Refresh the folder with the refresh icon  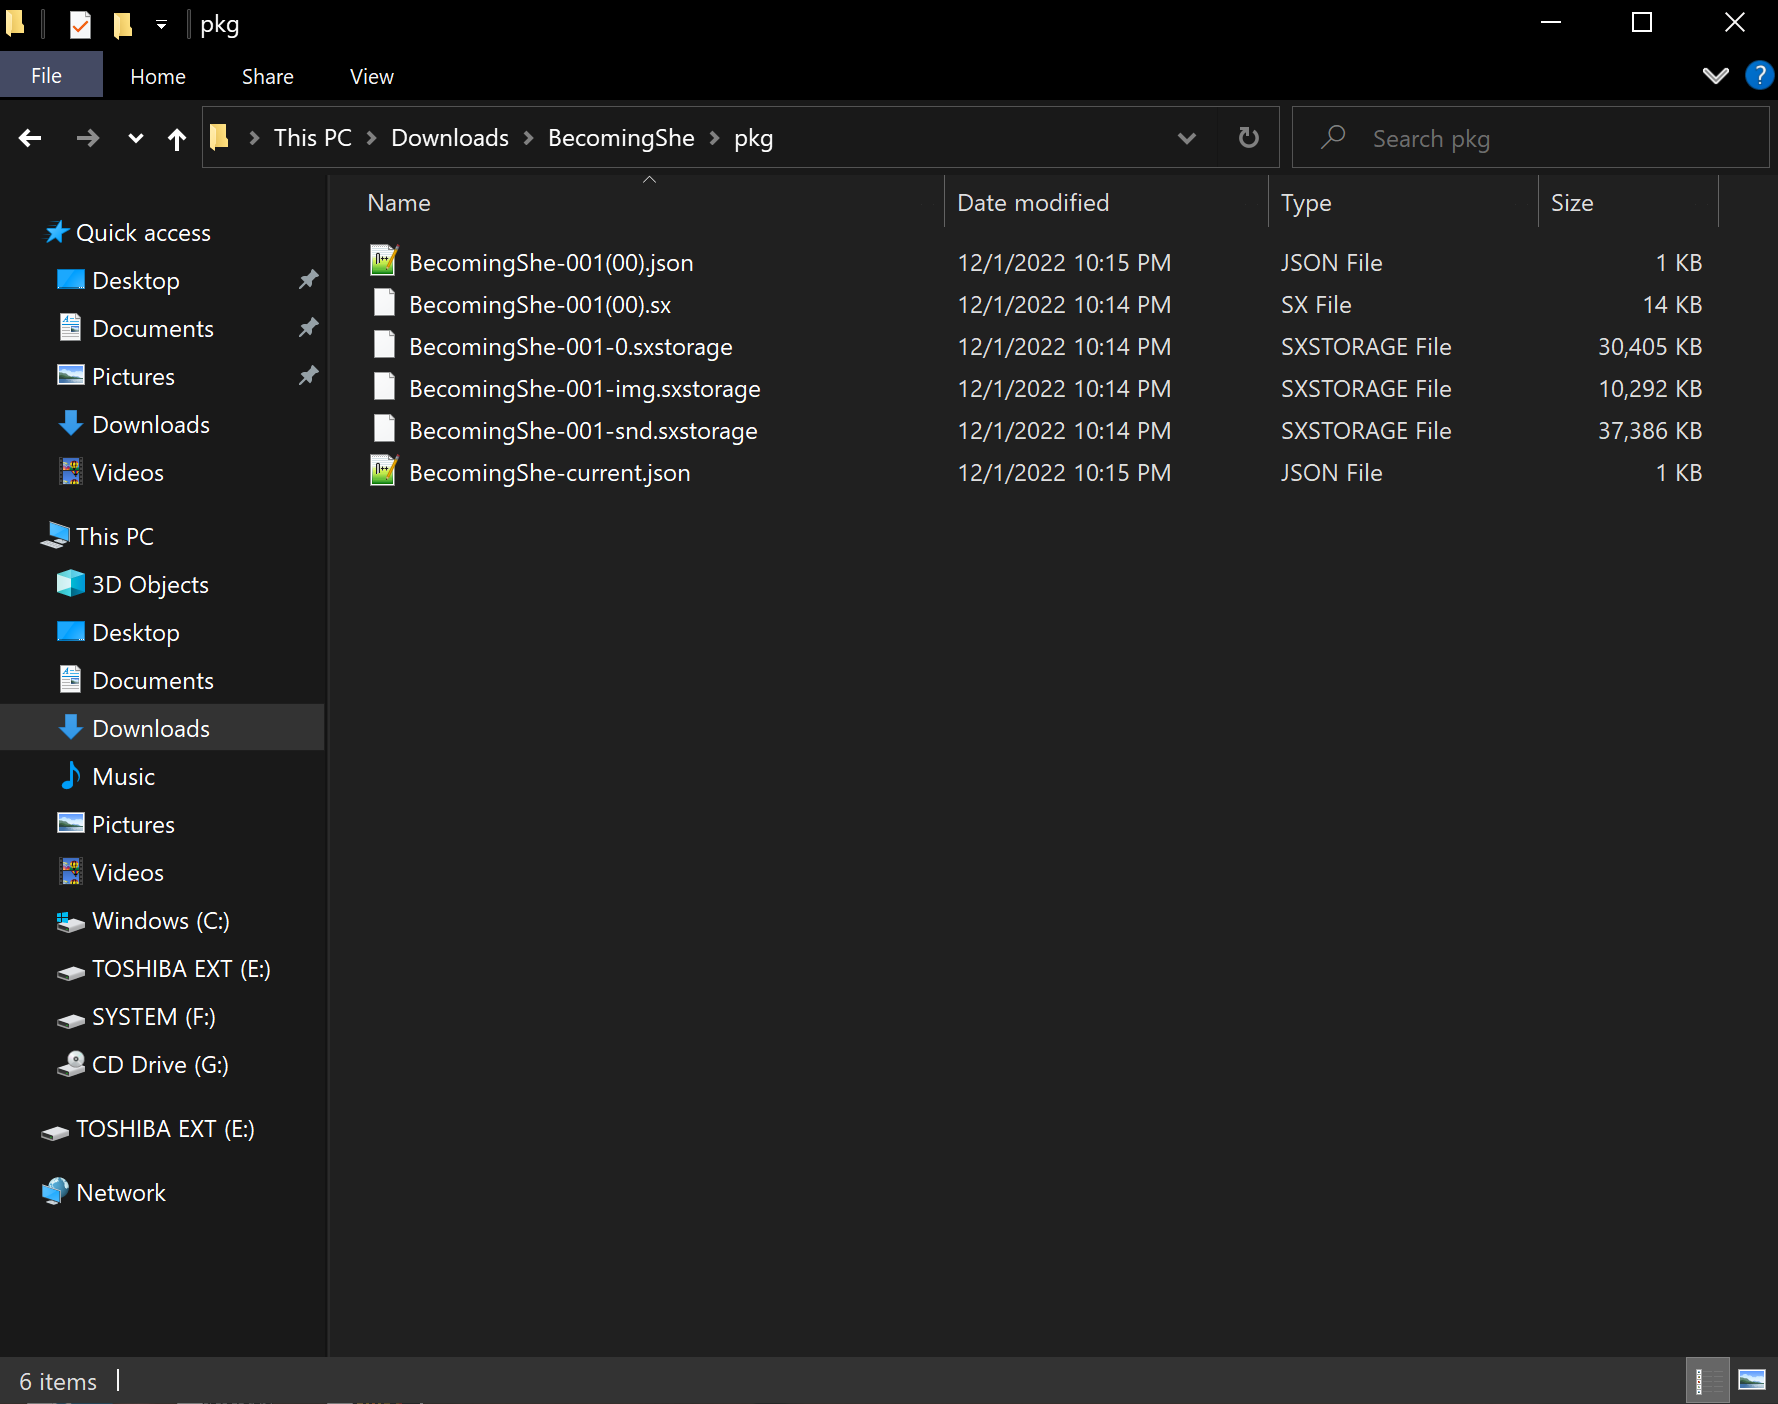(1247, 137)
